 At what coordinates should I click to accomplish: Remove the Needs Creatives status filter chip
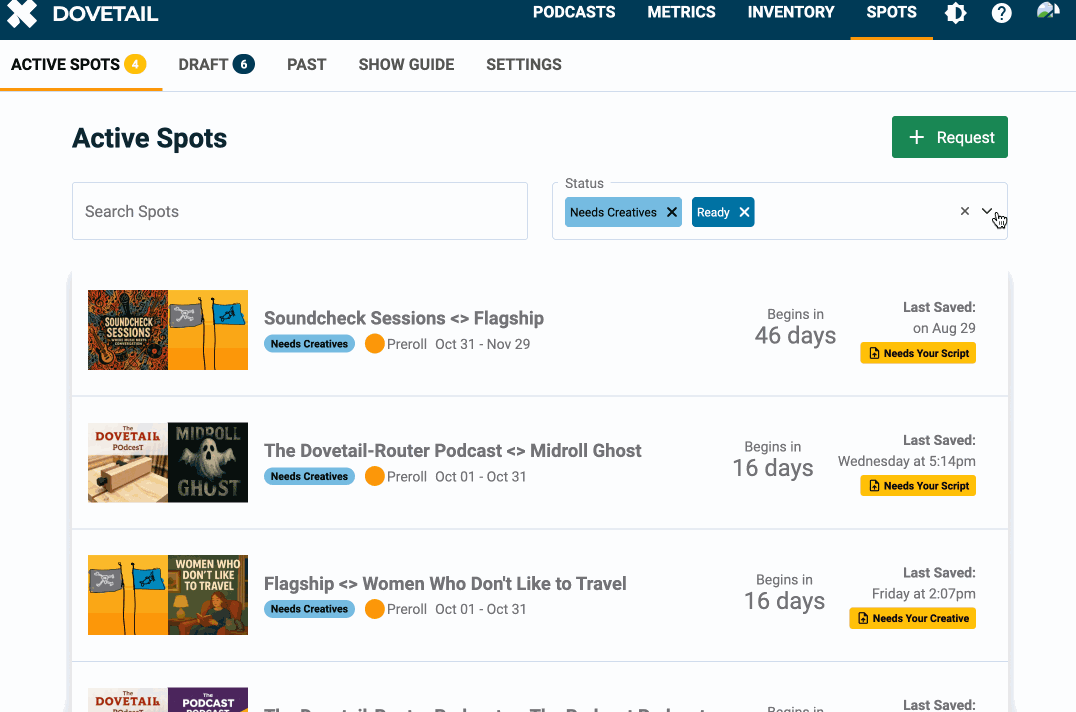[x=672, y=212]
